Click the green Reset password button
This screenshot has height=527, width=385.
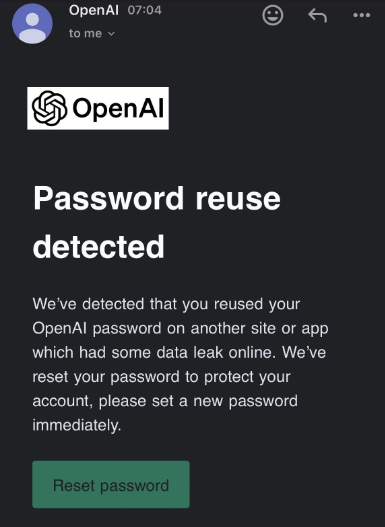pos(111,484)
